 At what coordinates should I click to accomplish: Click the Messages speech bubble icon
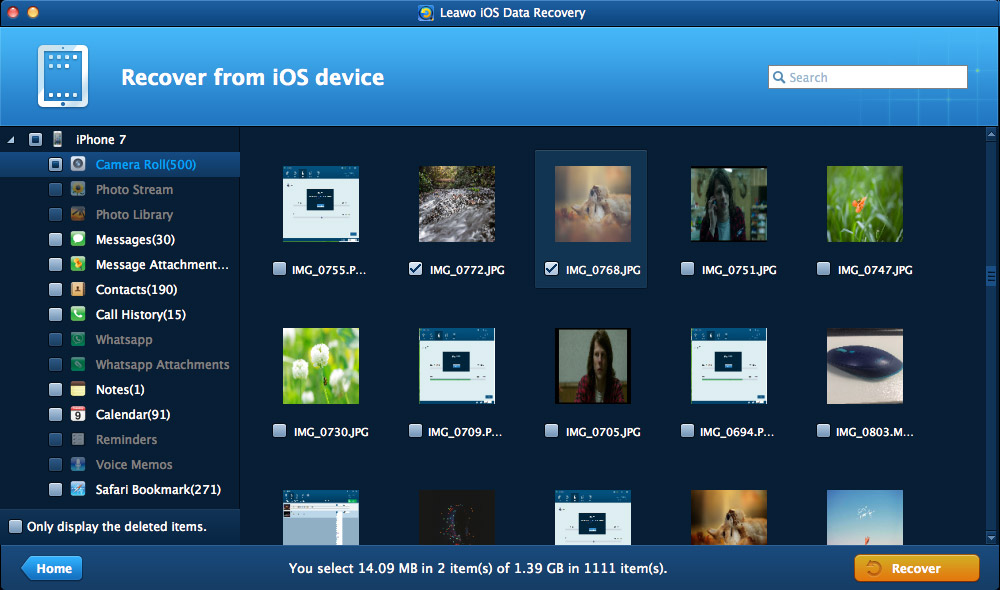78,239
